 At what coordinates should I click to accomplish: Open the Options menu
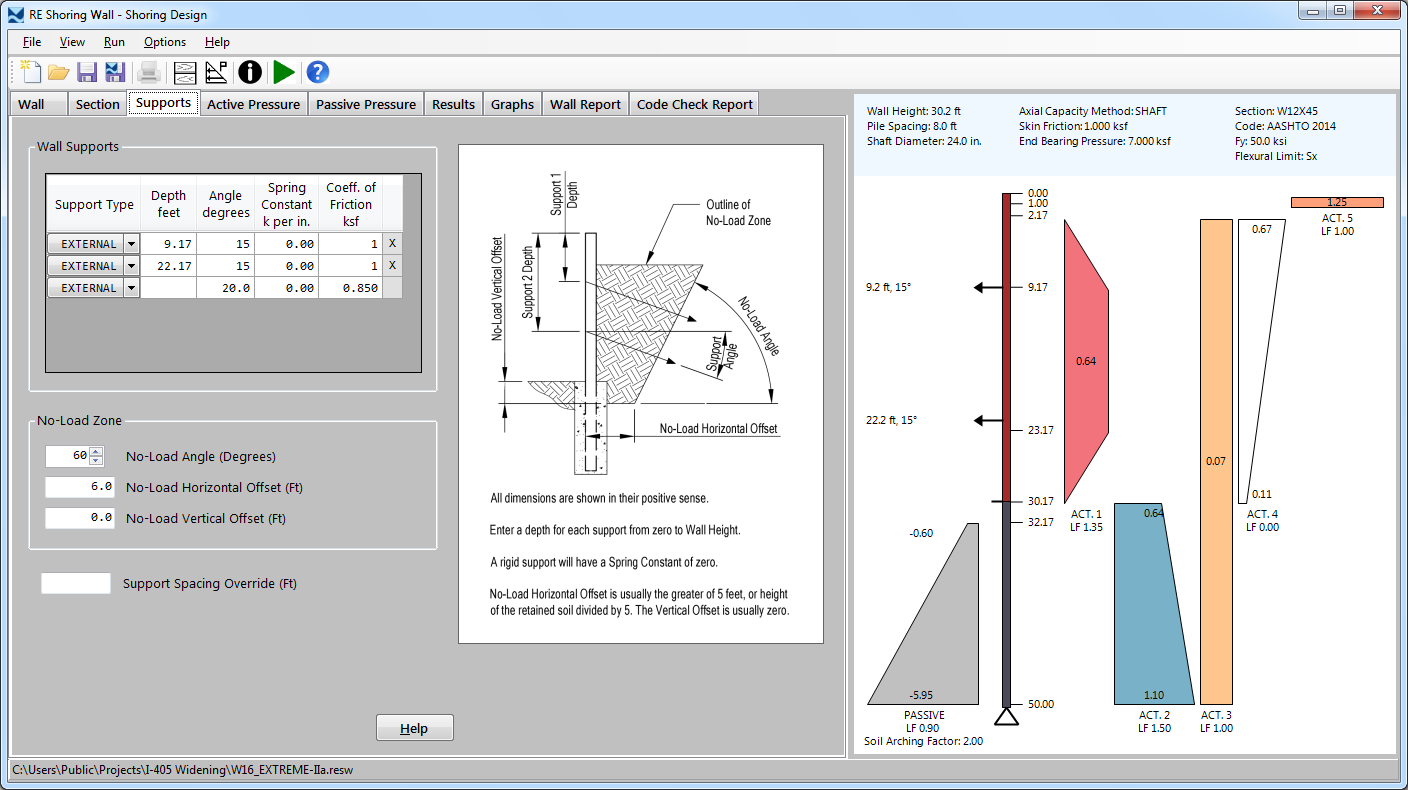click(x=165, y=42)
